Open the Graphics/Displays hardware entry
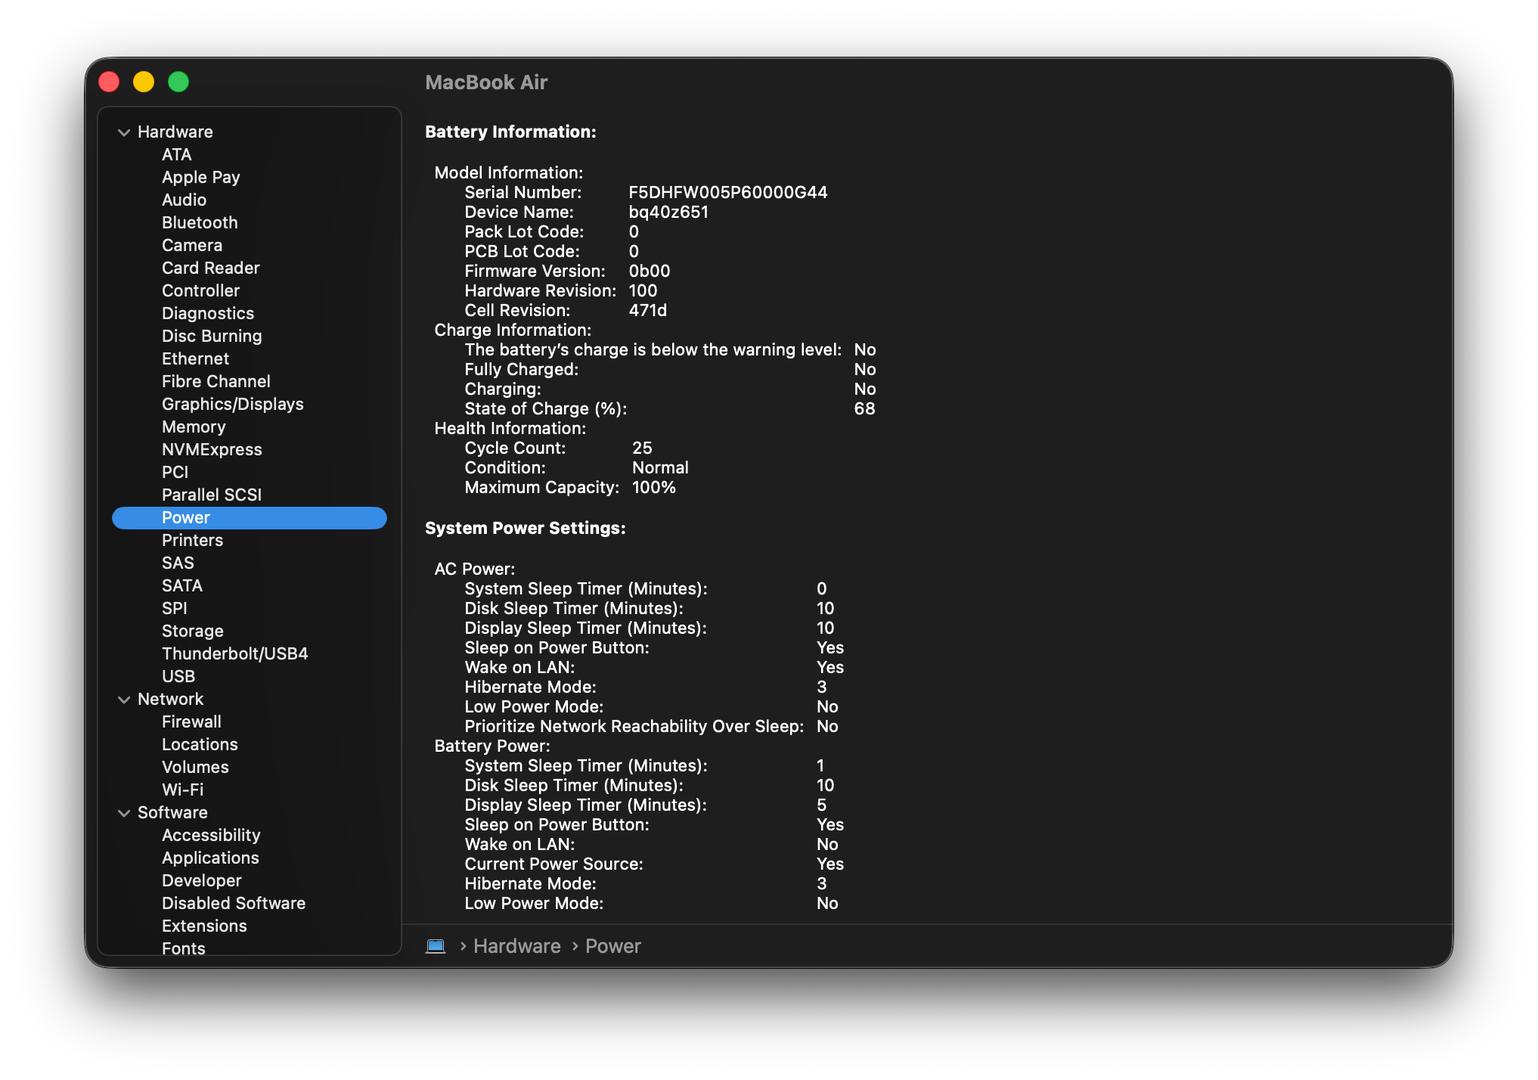The height and width of the screenshot is (1080, 1538). (232, 404)
